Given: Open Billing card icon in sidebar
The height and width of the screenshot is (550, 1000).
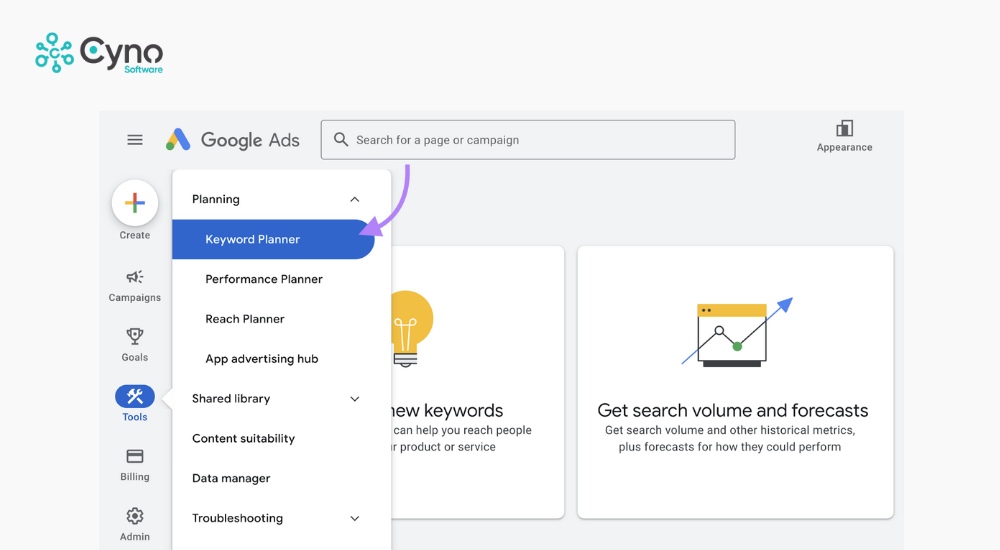Looking at the screenshot, I should pos(135,456).
